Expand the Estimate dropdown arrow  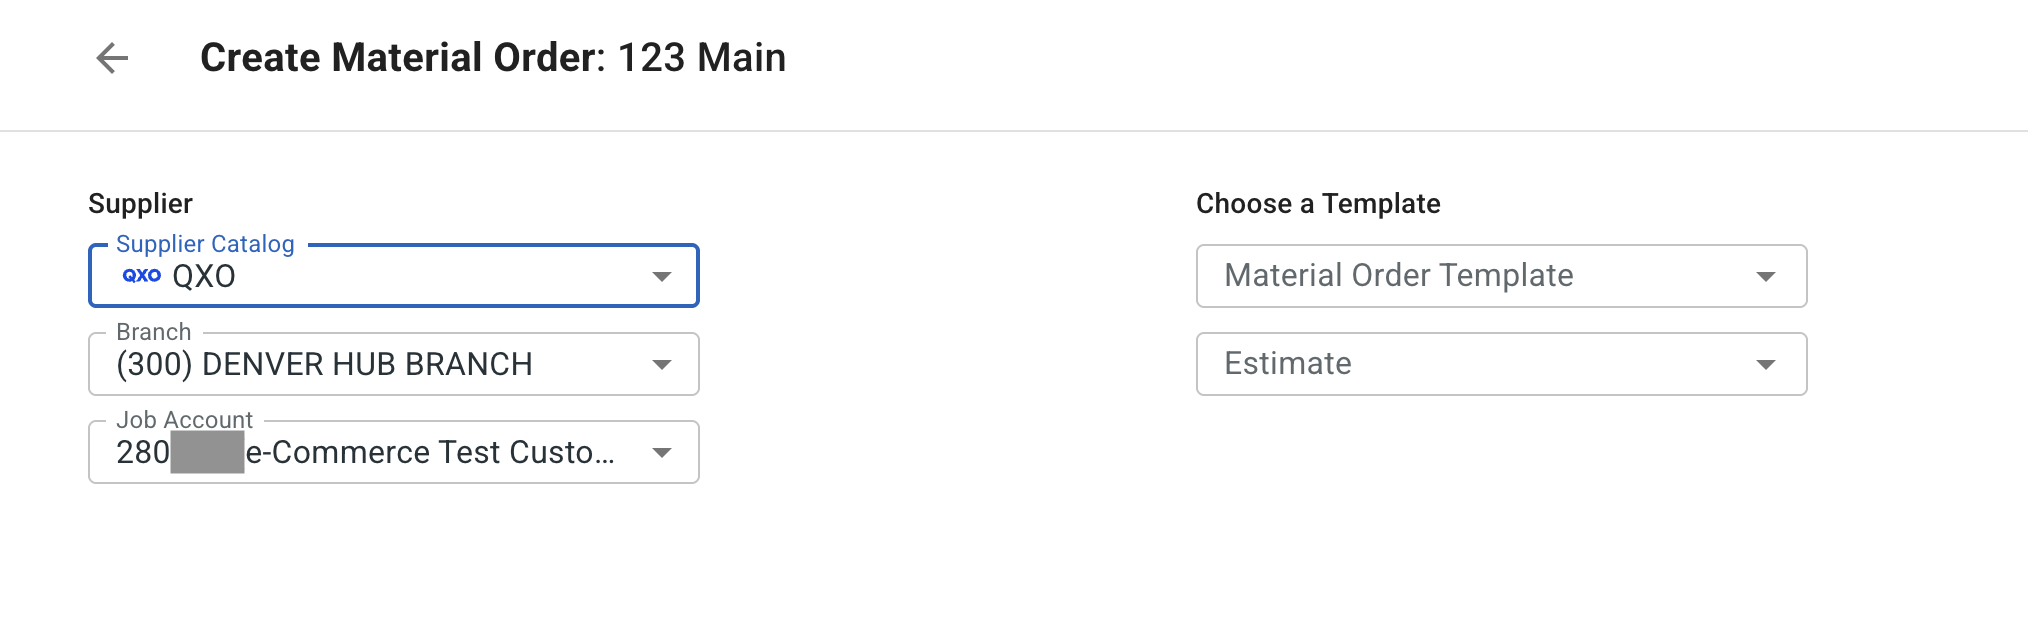[x=1766, y=364]
